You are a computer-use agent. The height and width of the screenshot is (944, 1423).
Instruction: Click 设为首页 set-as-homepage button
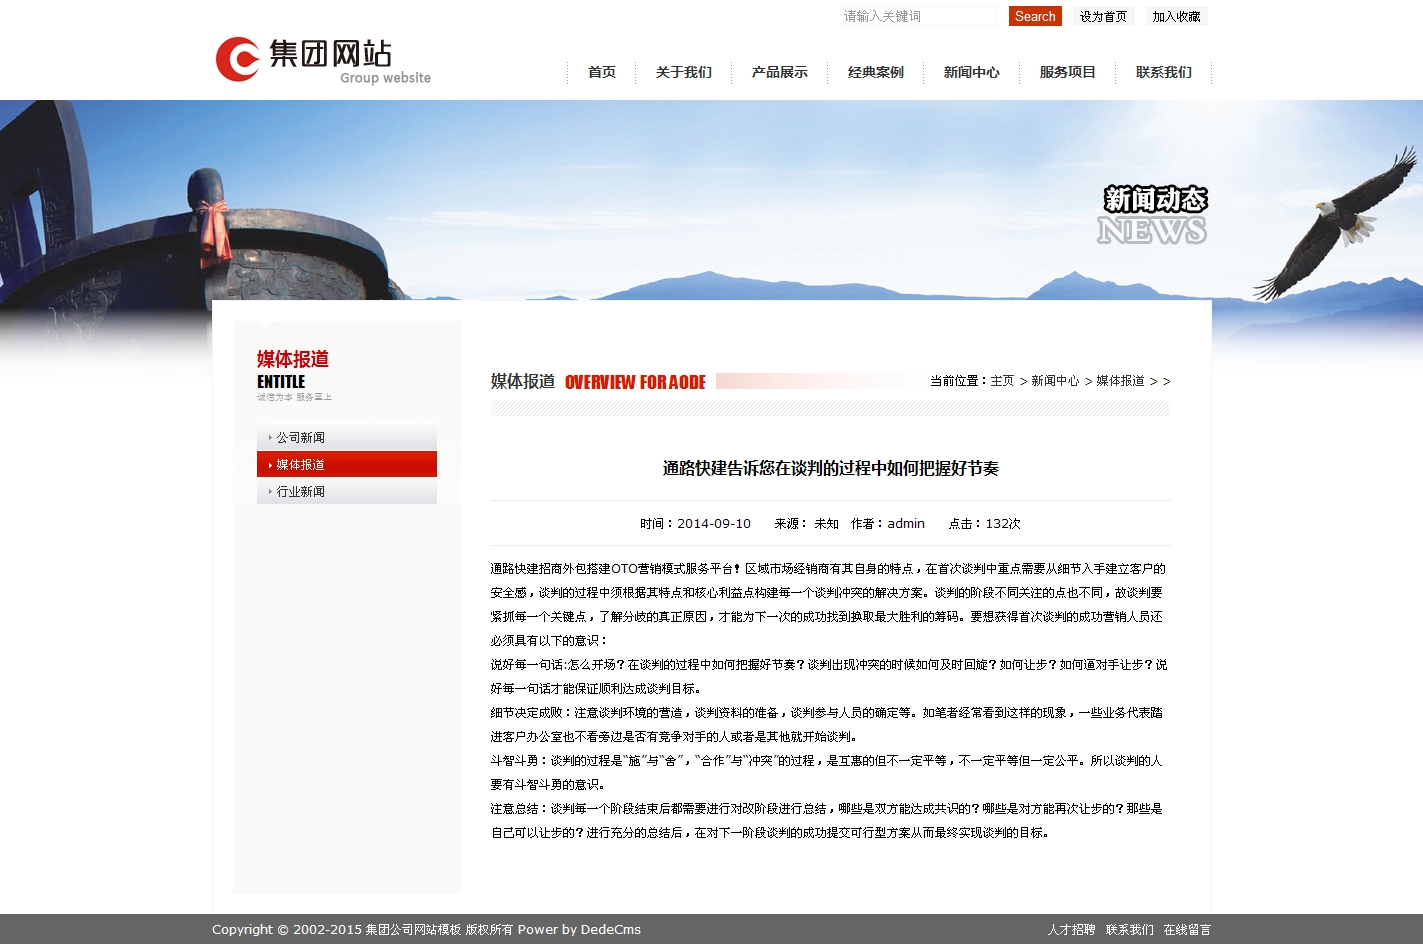tap(1103, 16)
